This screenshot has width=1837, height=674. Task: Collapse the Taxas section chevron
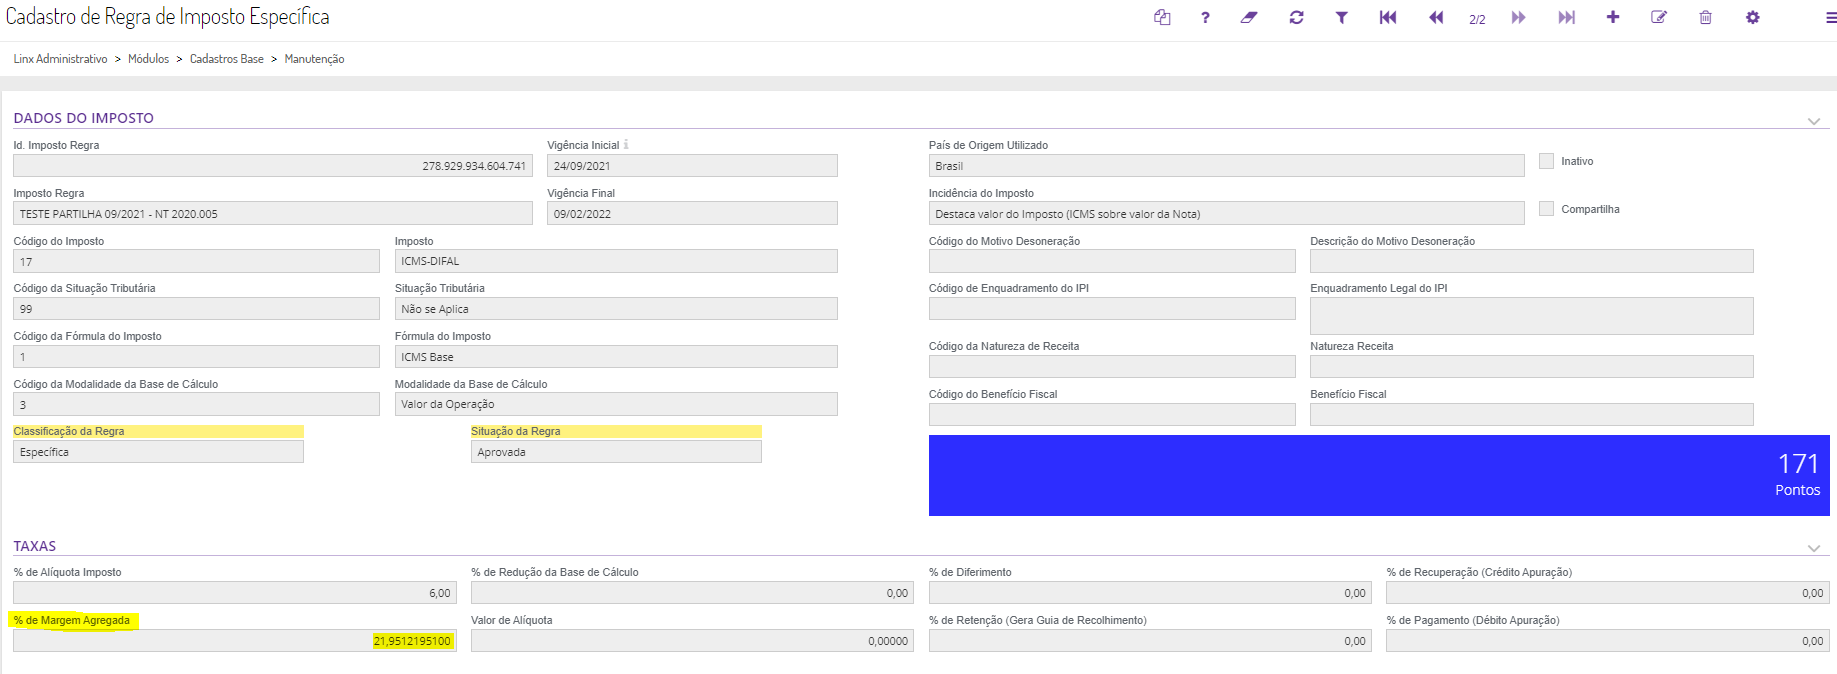coord(1814,548)
